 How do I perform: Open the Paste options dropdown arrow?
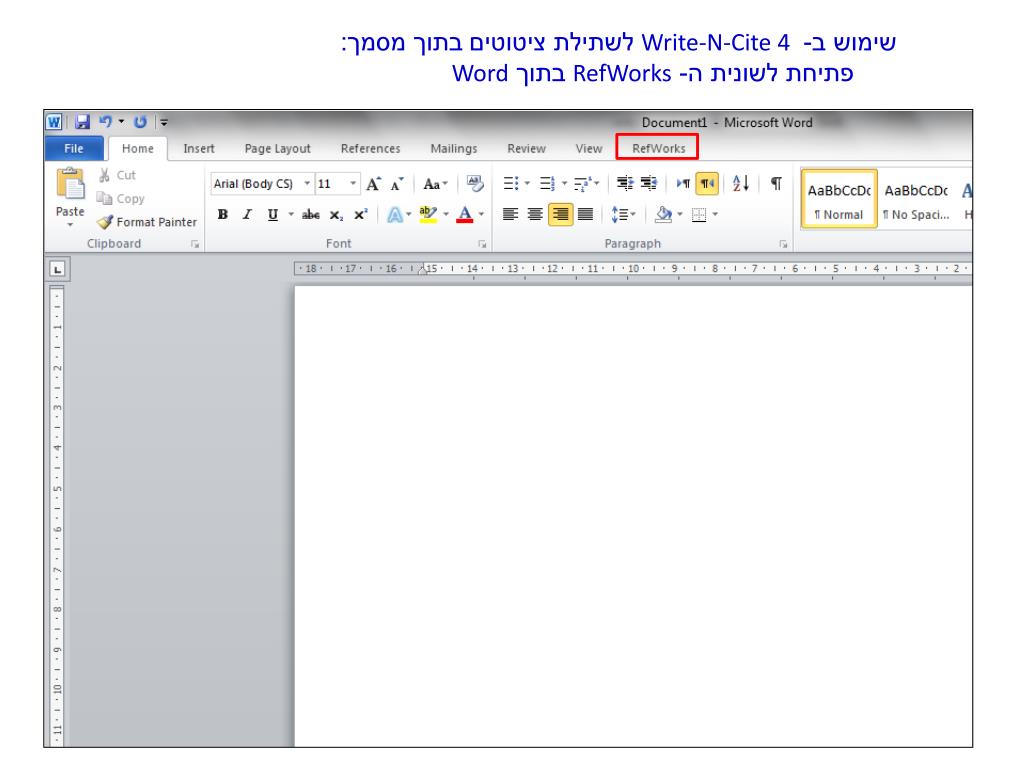(x=70, y=225)
